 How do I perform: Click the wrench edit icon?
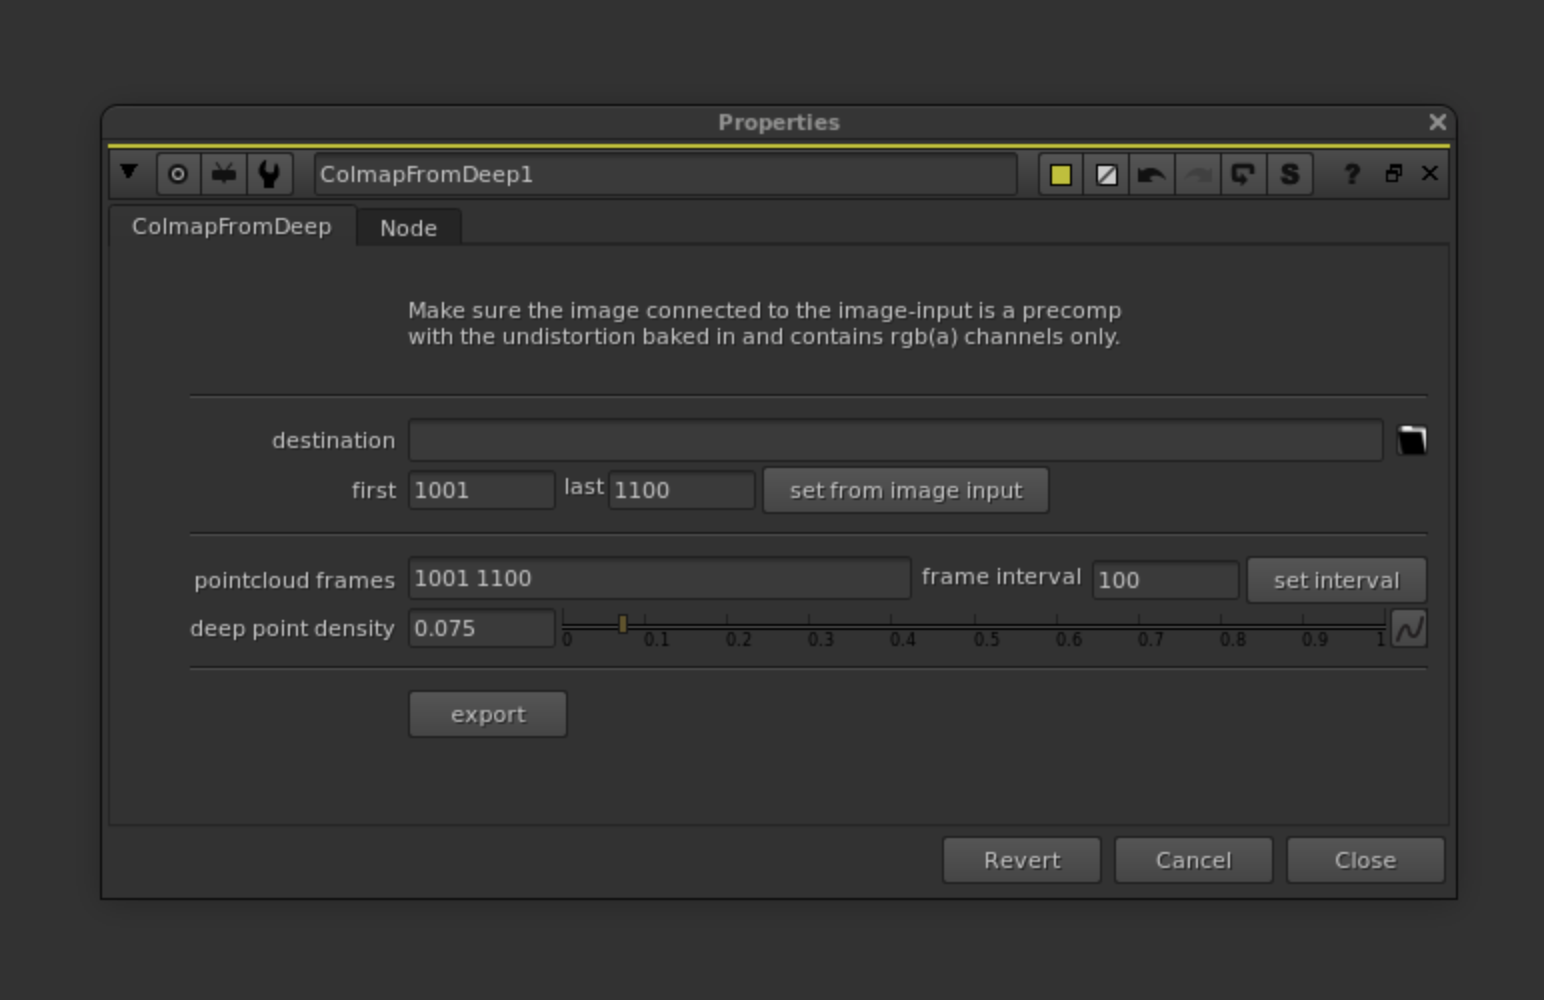(269, 174)
